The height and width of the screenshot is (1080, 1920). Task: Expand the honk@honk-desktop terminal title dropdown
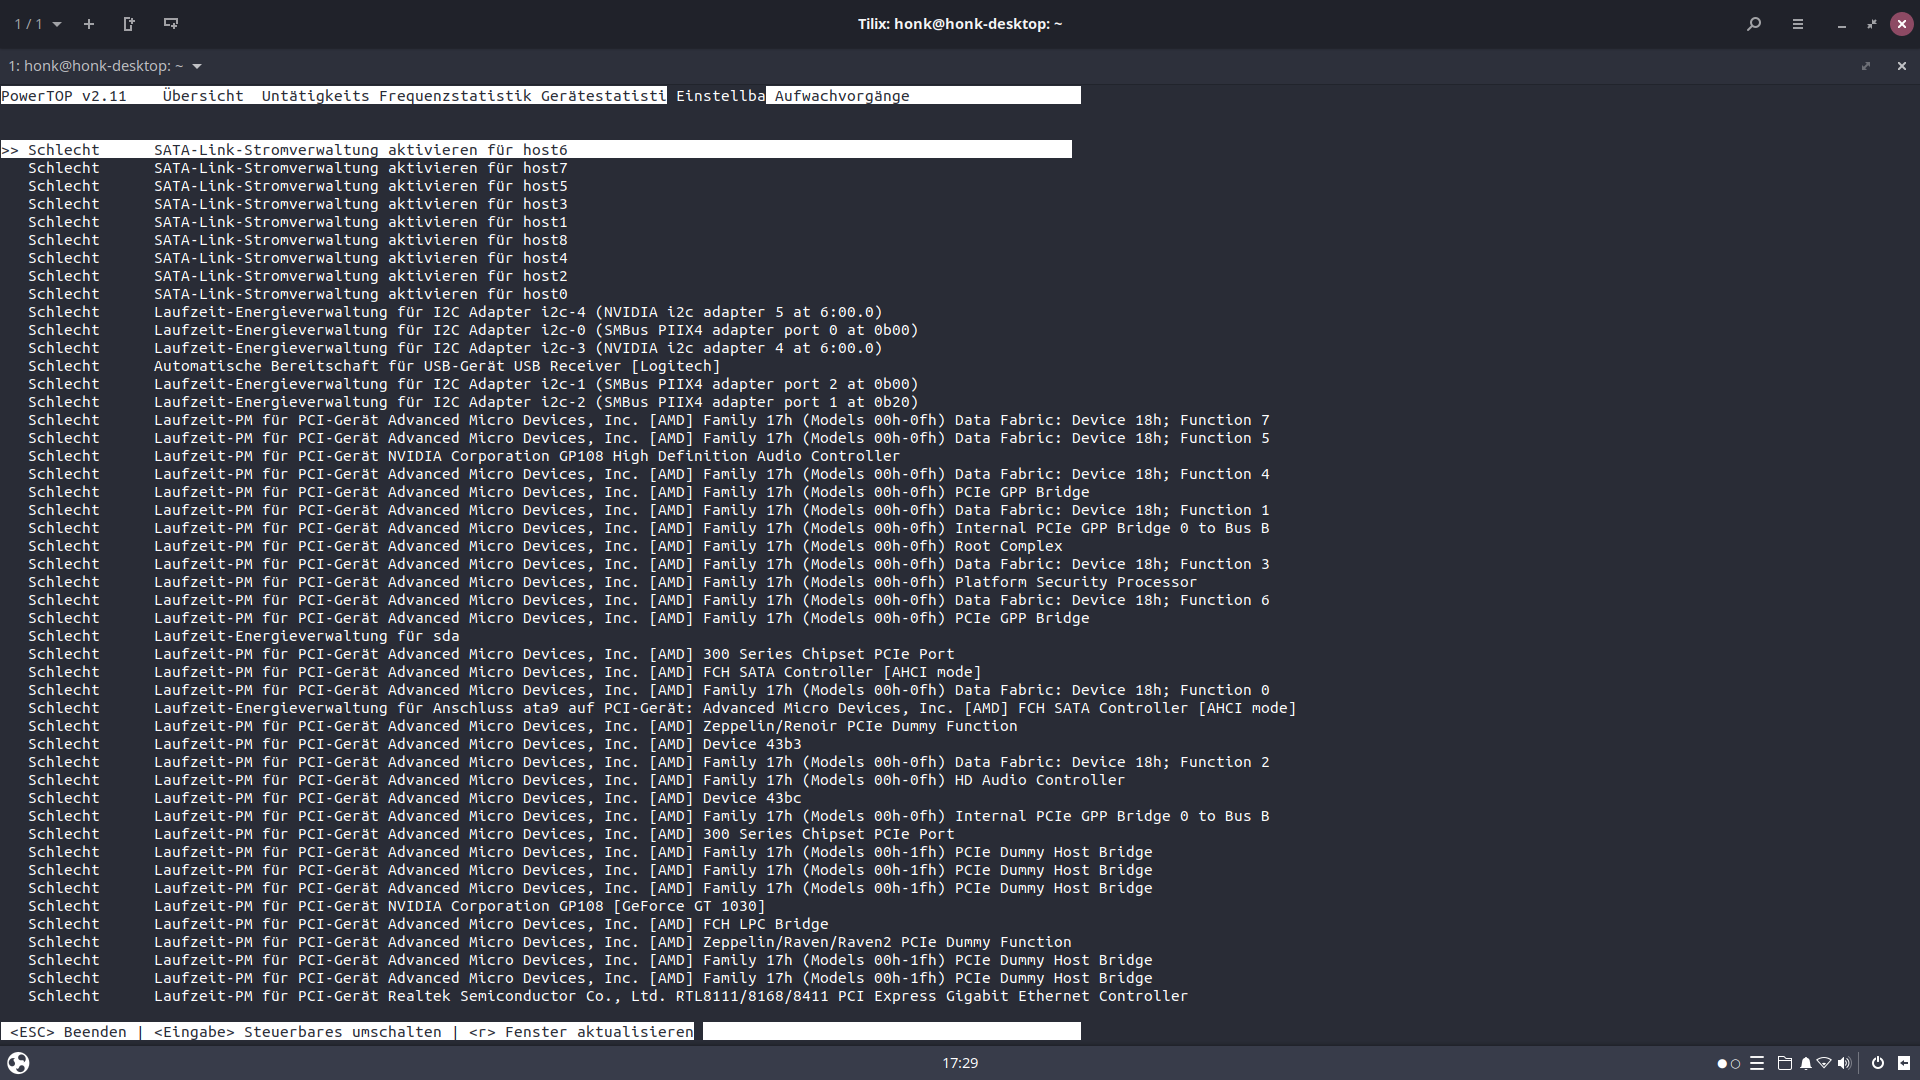(197, 66)
